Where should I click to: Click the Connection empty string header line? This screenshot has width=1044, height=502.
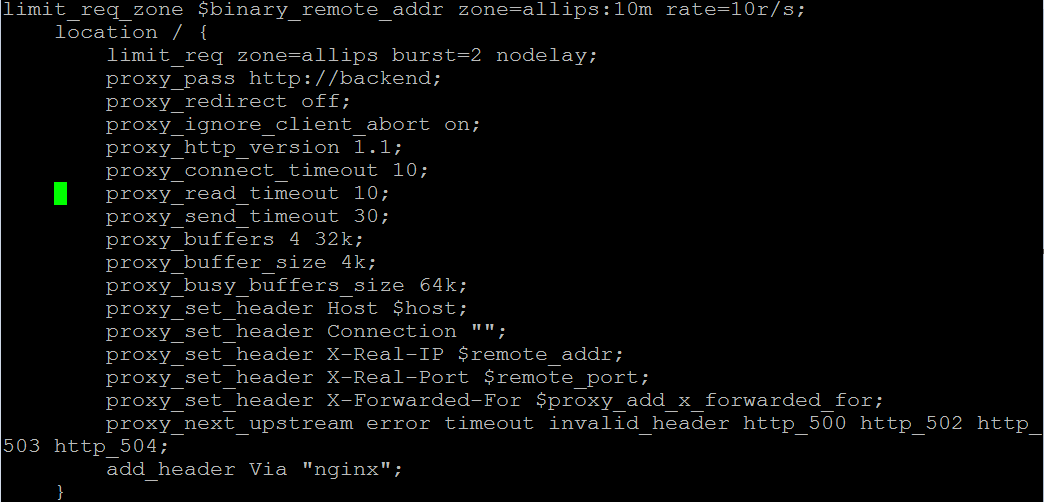(306, 332)
